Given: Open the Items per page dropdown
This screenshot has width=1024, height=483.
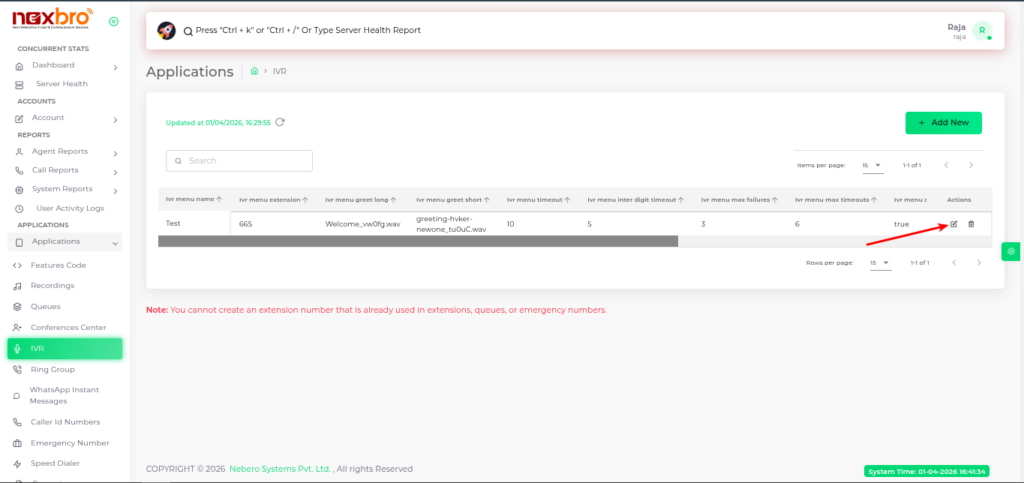Looking at the screenshot, I should tap(872, 164).
